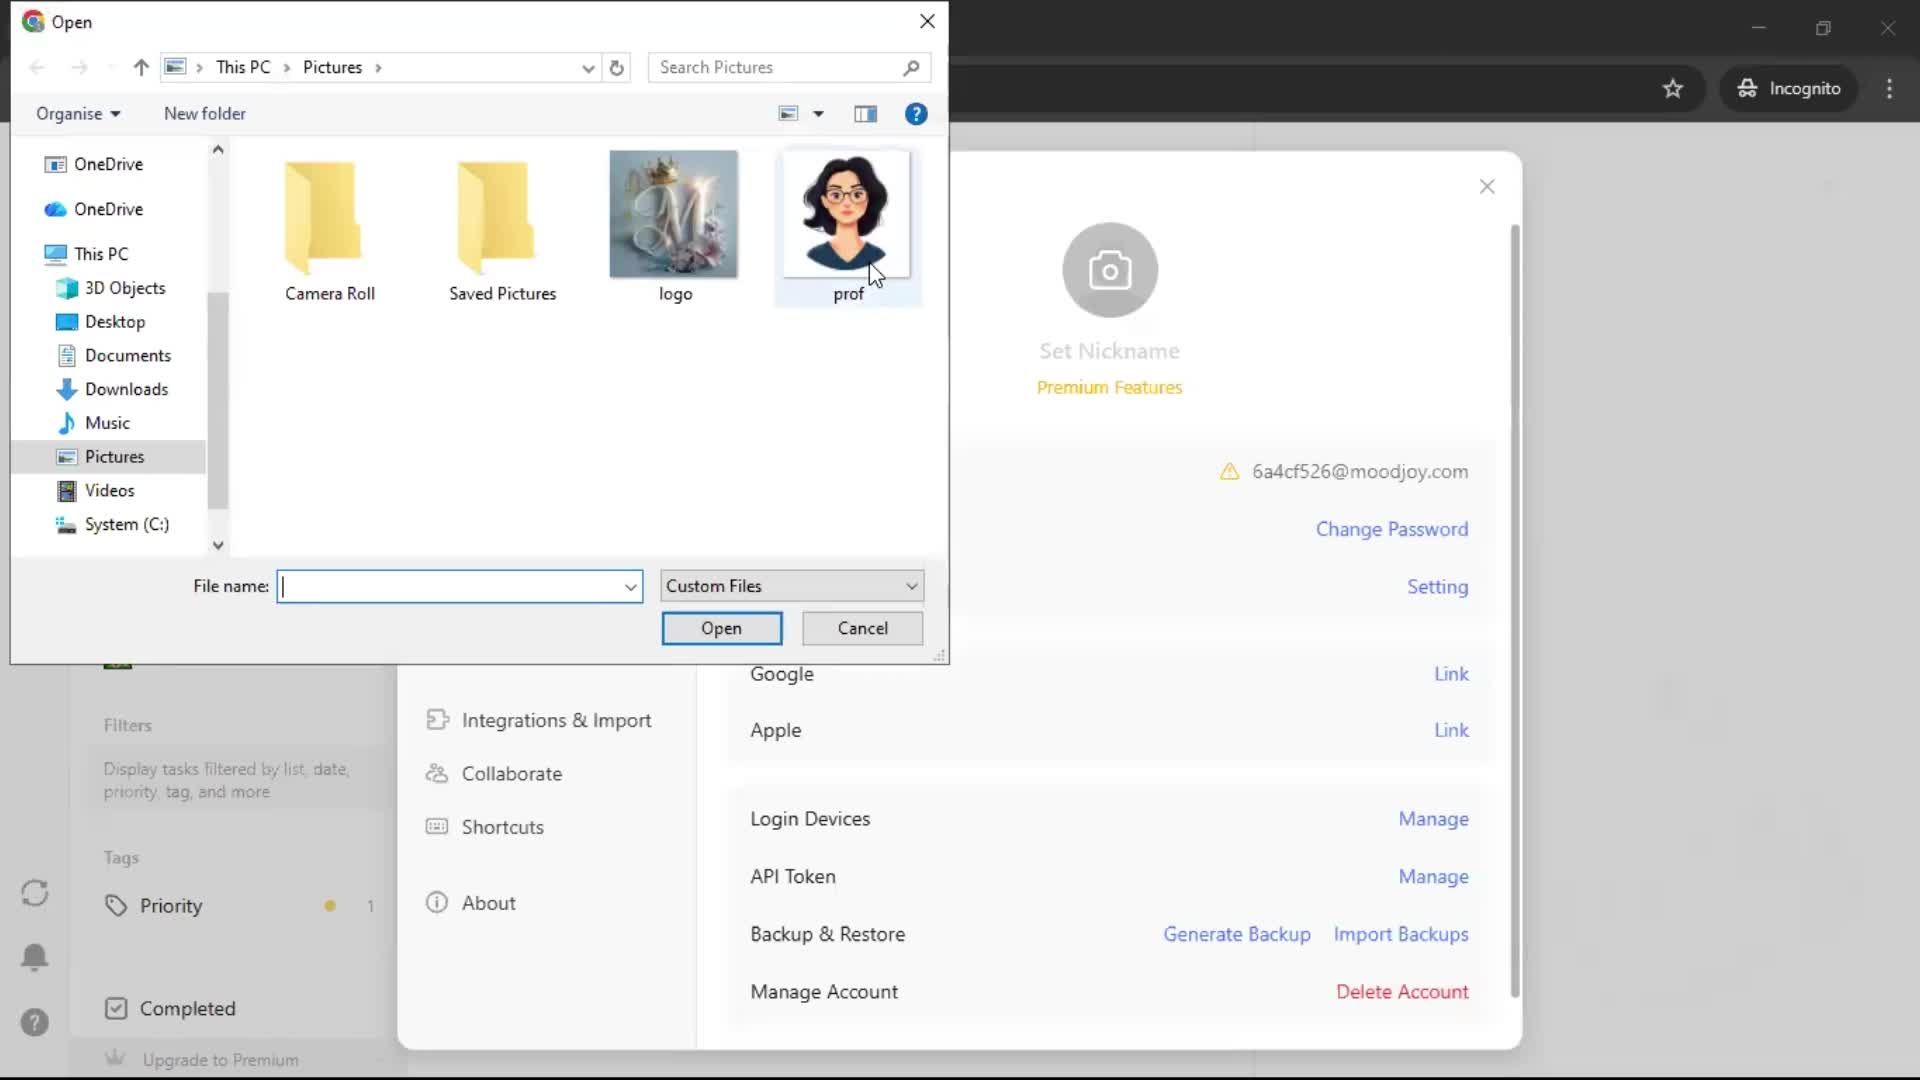Open the file dialog help icon
Screen dimensions: 1920x1080
915,114
